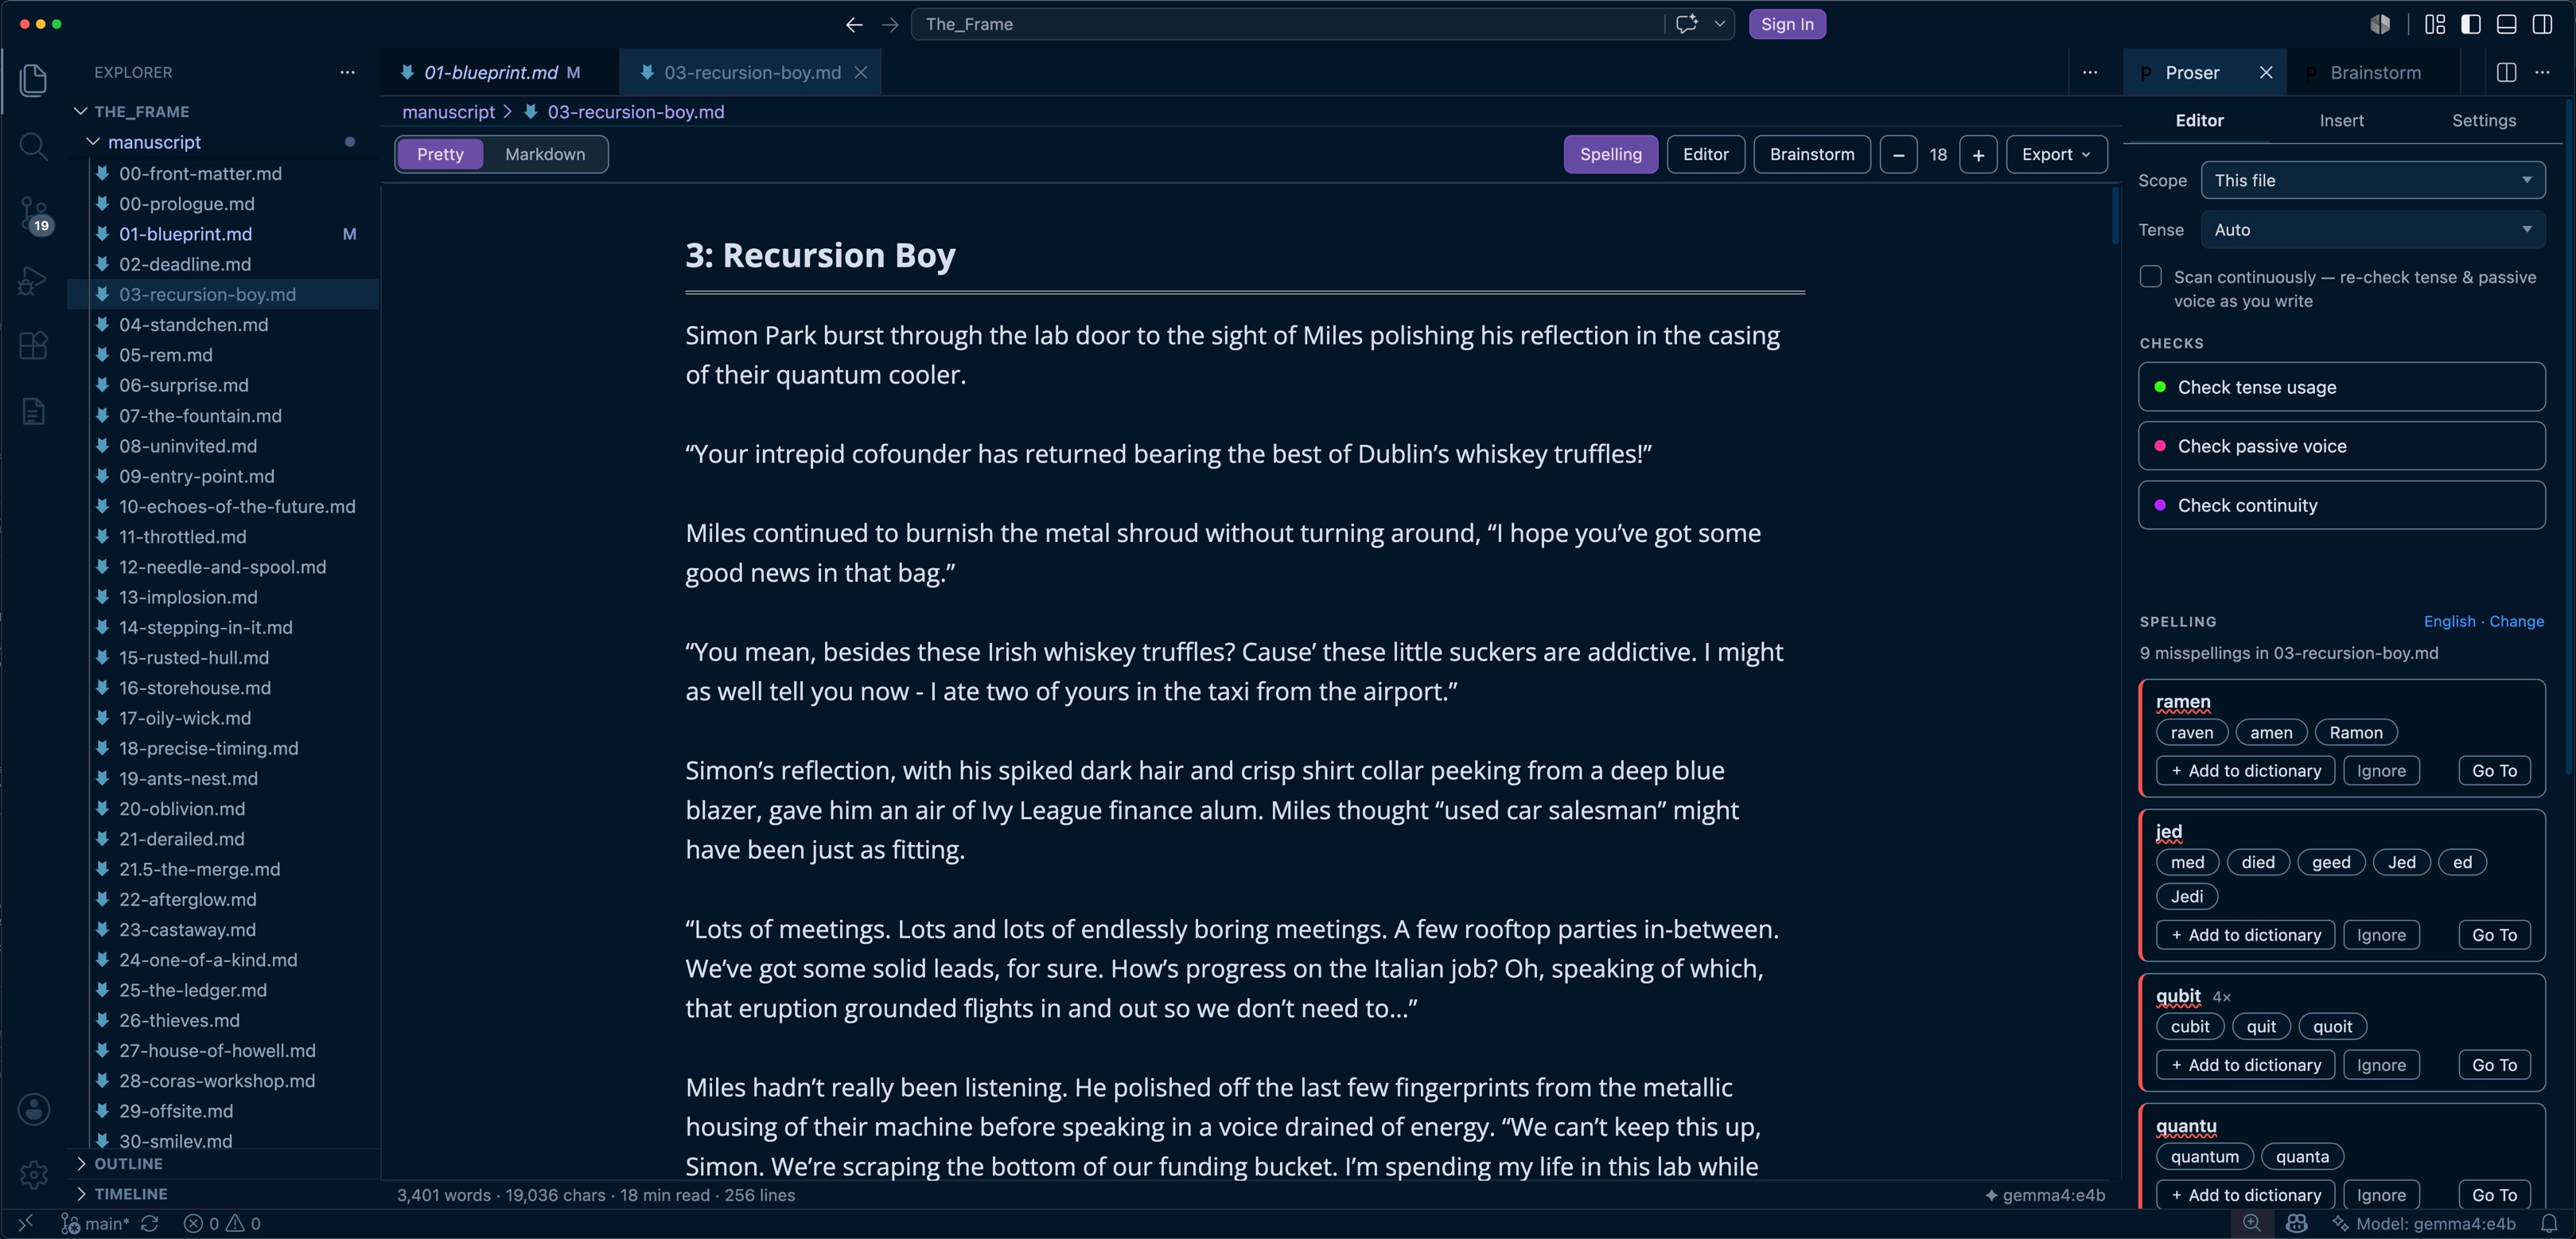Click the main branch indicator in status bar
This screenshot has width=2576, height=1239.
pos(96,1223)
